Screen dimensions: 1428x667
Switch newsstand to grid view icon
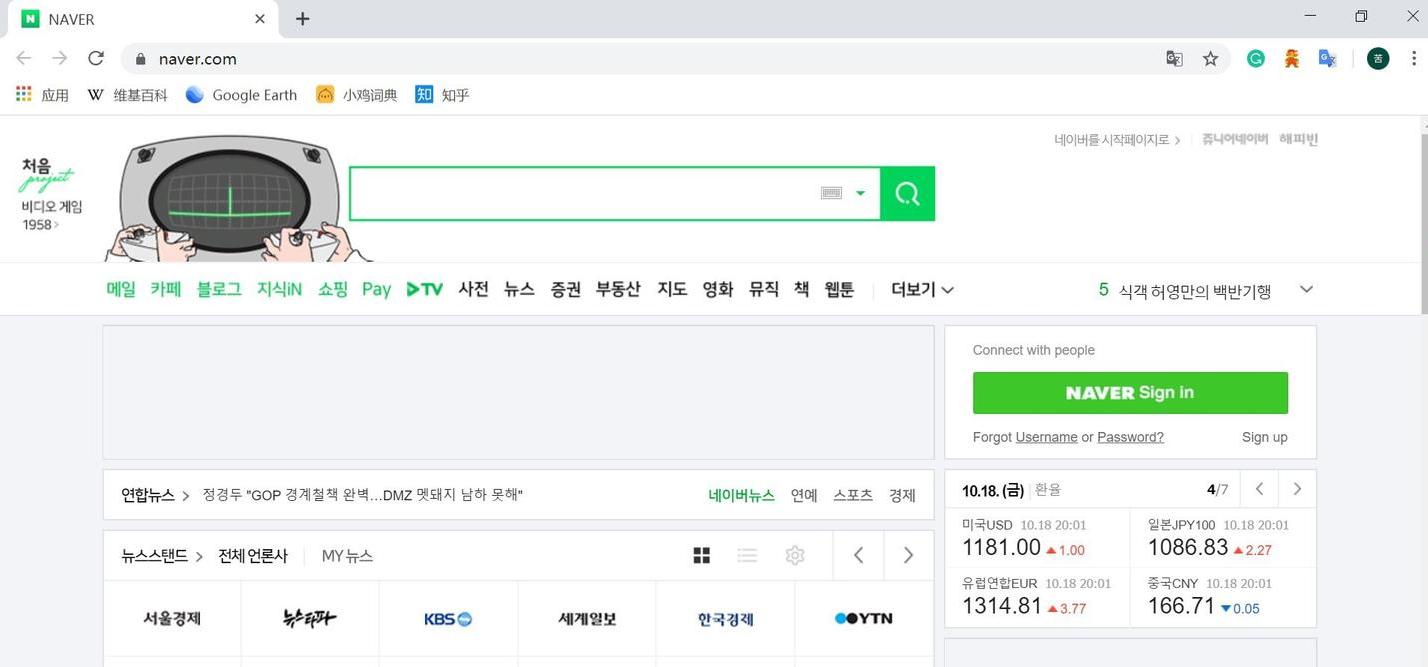(x=701, y=555)
